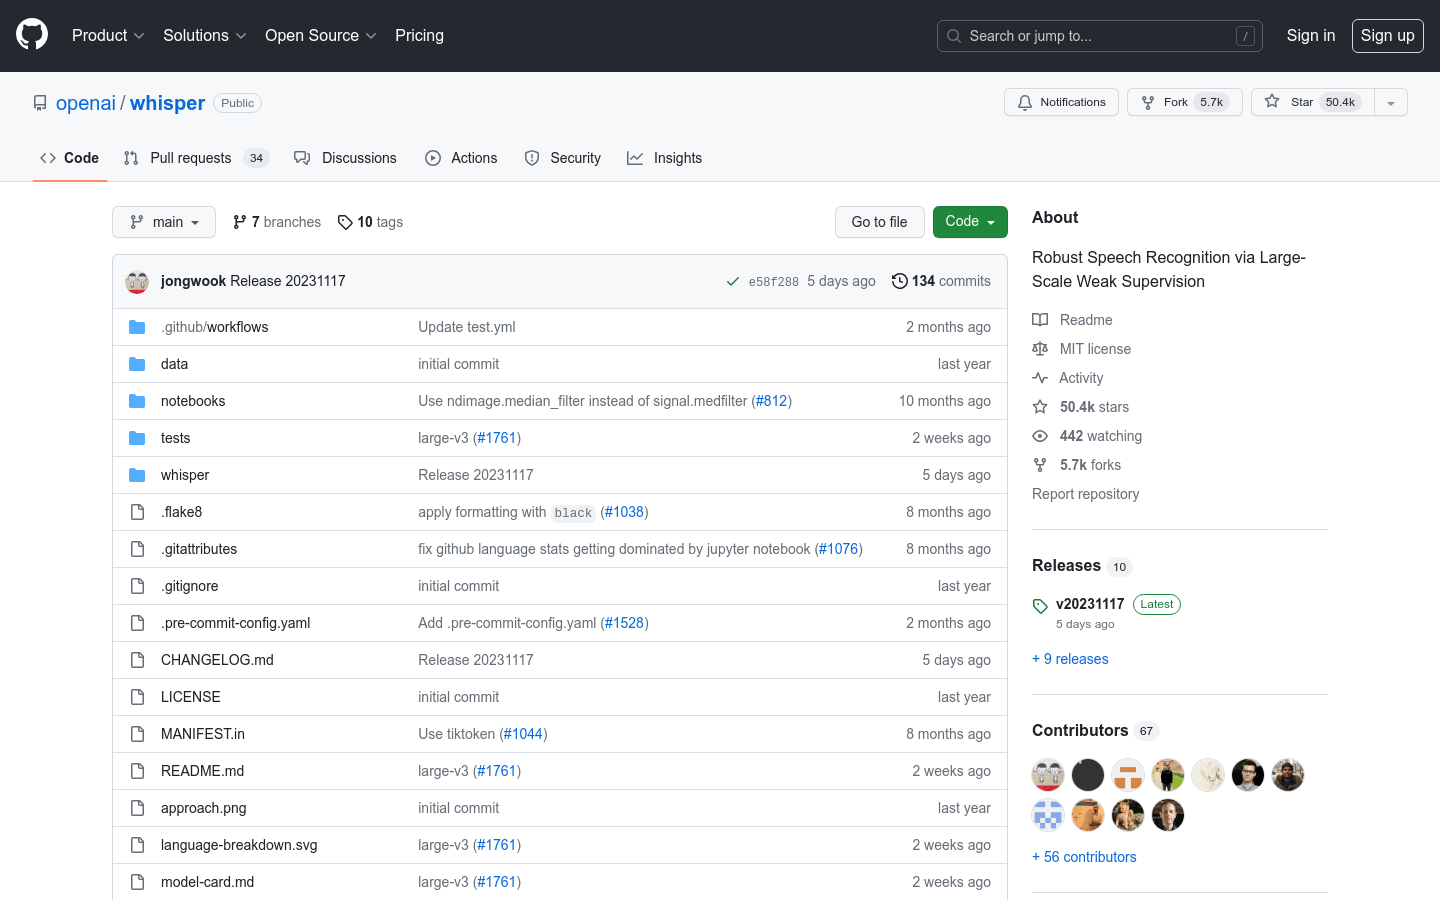This screenshot has height=900, width=1440.
Task: Expand the star lists dropdown arrow
Action: pyautogui.click(x=1390, y=102)
